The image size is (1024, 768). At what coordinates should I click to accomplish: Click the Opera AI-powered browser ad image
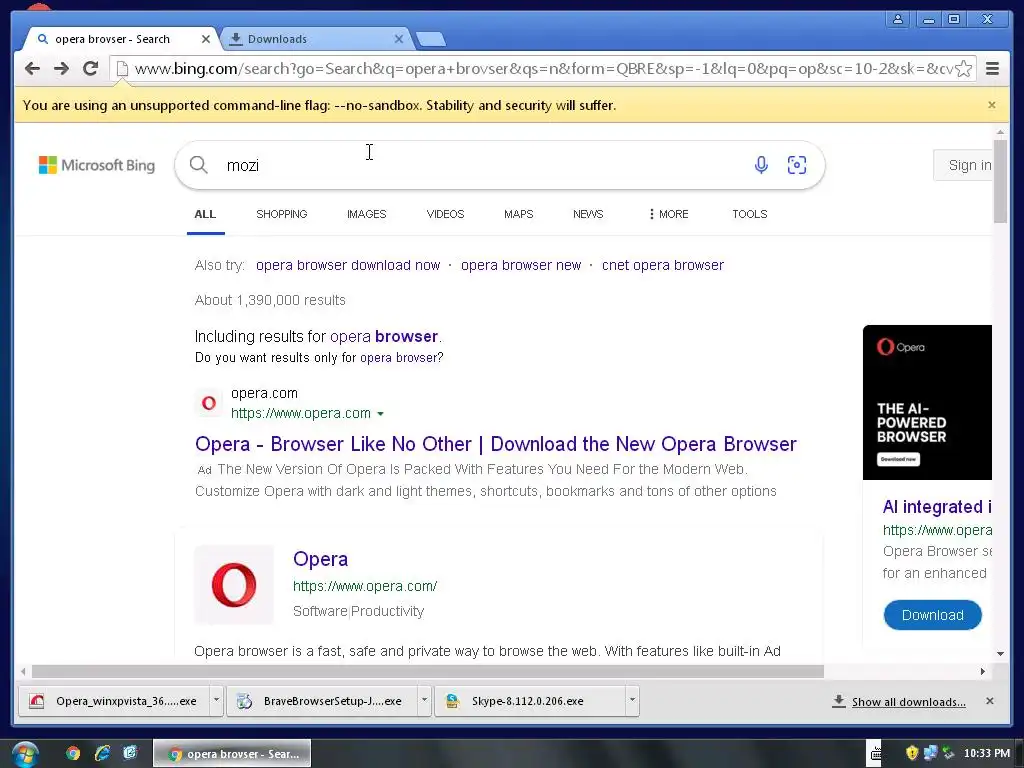coord(927,402)
